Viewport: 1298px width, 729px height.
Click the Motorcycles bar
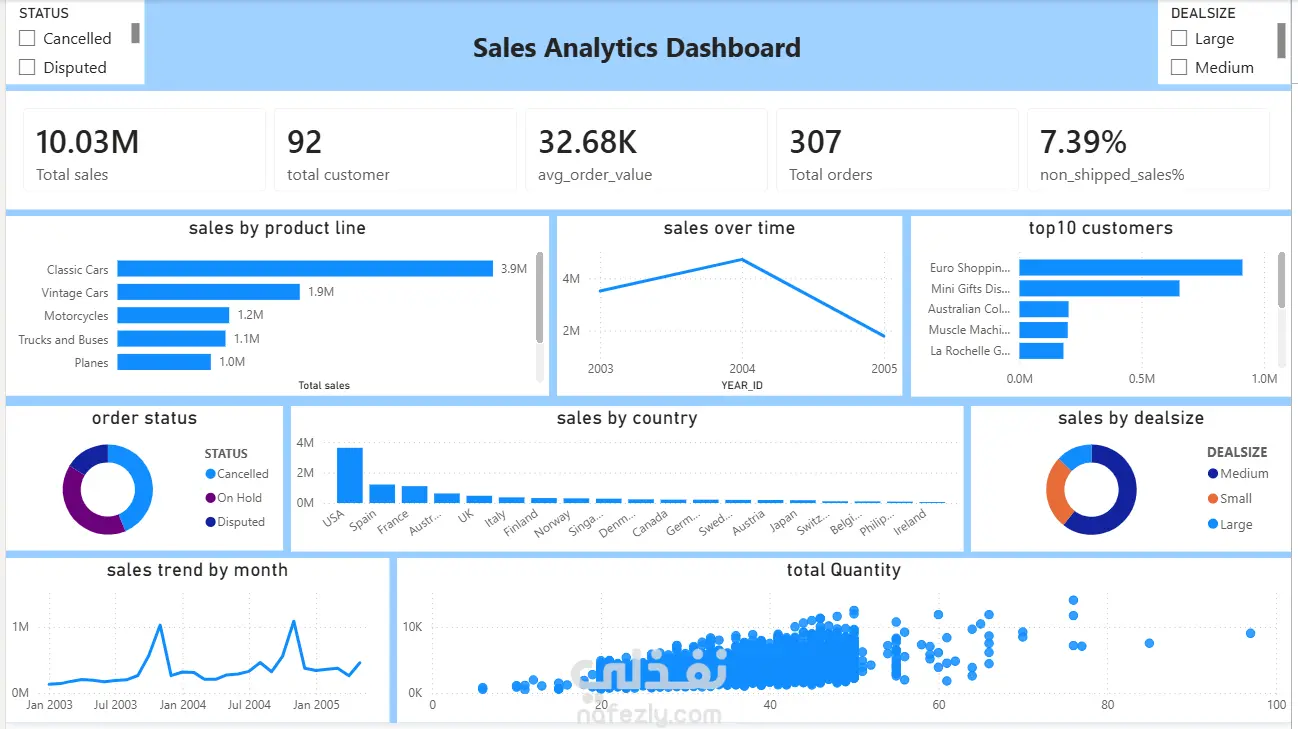(x=173, y=315)
